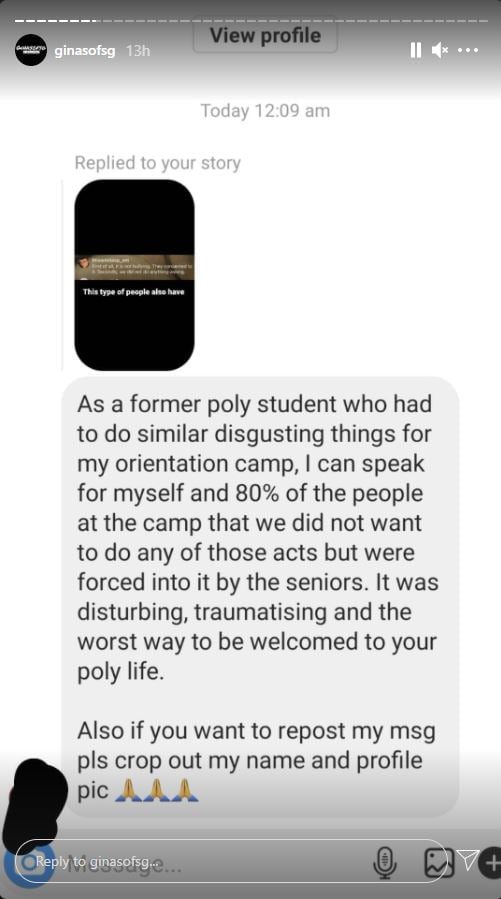Open the ginasofsg profile avatar

click(31, 50)
